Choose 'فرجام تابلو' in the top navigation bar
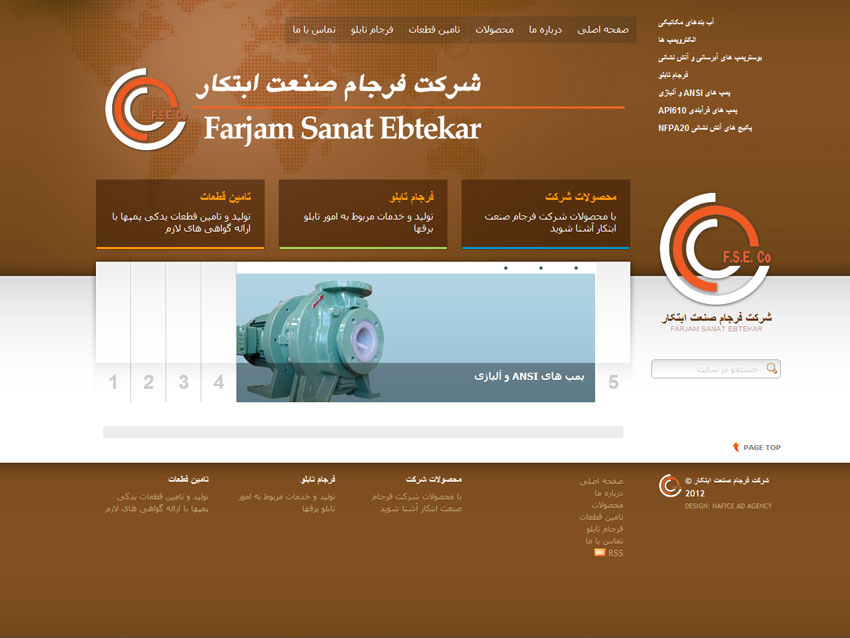Viewport: 850px width, 638px height. pyautogui.click(x=372, y=30)
